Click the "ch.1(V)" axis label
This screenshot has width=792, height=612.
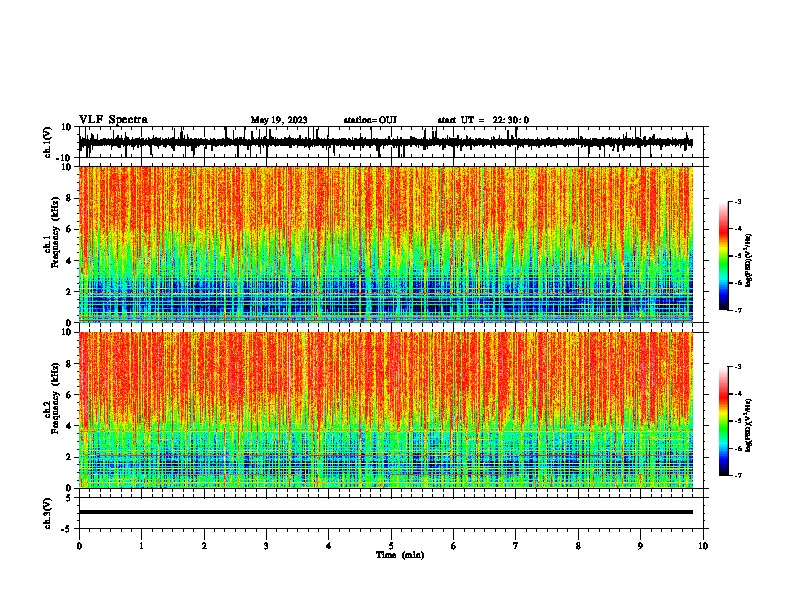48,142
